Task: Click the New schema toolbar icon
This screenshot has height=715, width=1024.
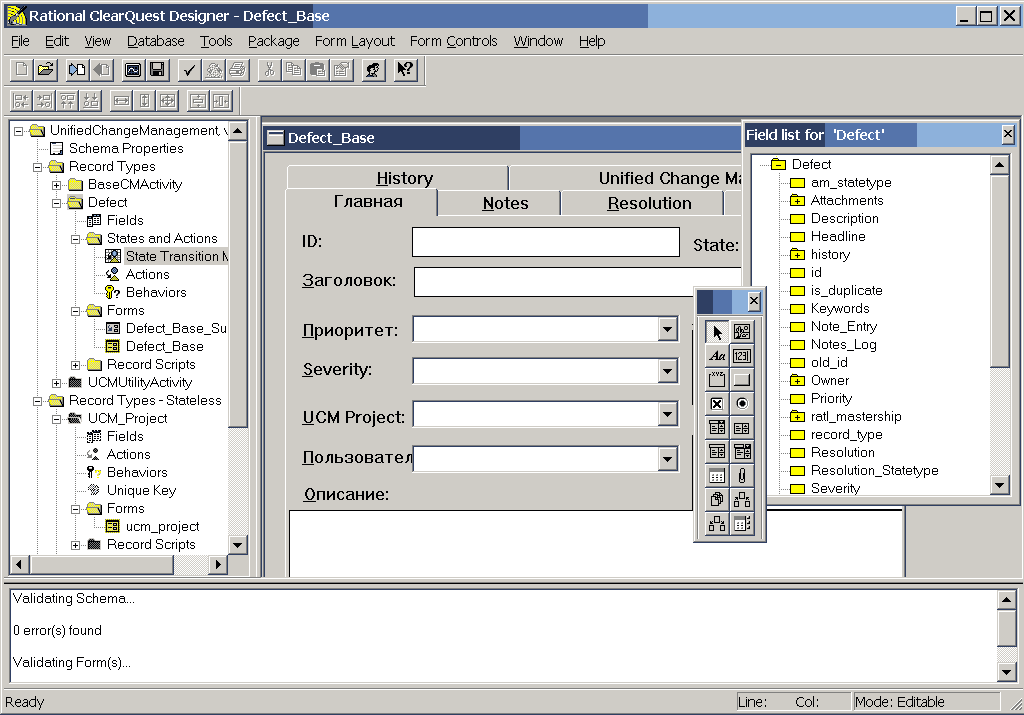Action: (22, 69)
